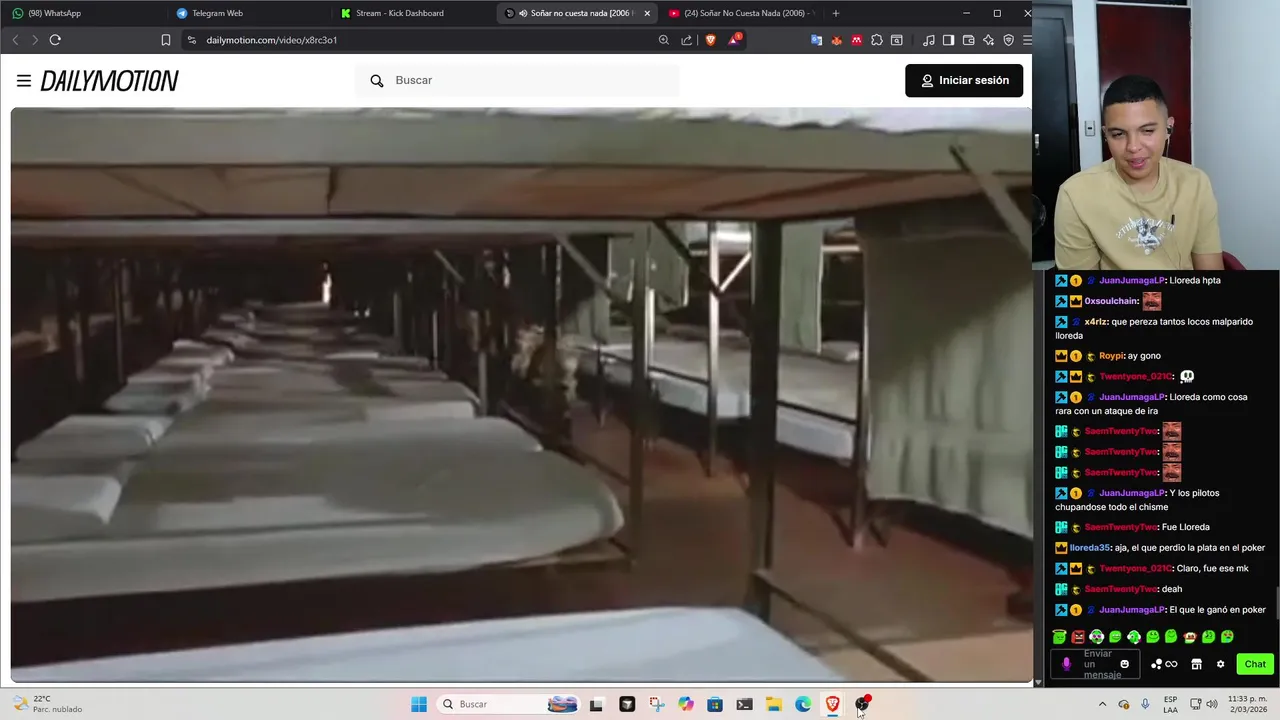
Task: Click the share page icon
Action: [x=687, y=40]
